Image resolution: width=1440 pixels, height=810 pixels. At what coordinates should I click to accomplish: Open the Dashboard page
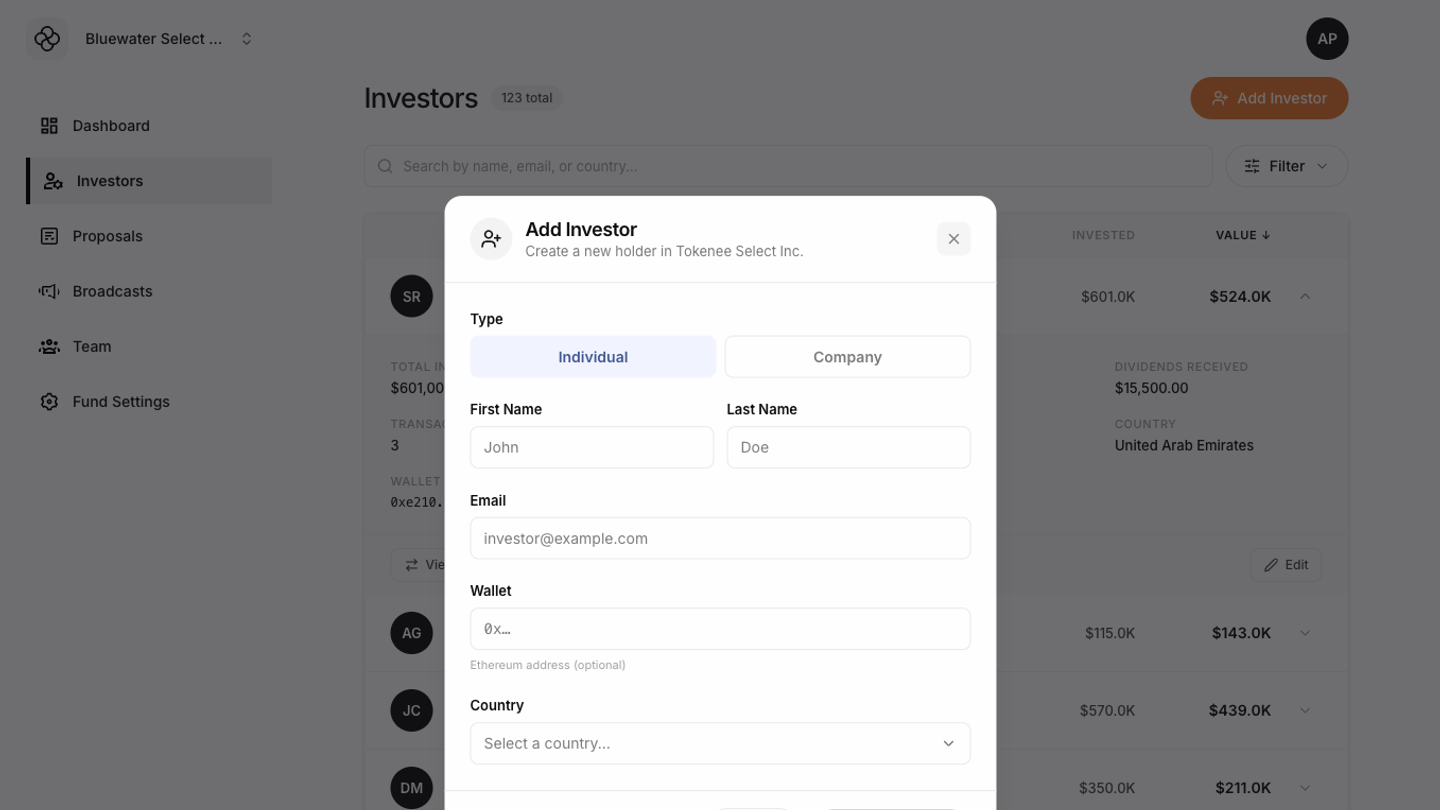tap(111, 126)
